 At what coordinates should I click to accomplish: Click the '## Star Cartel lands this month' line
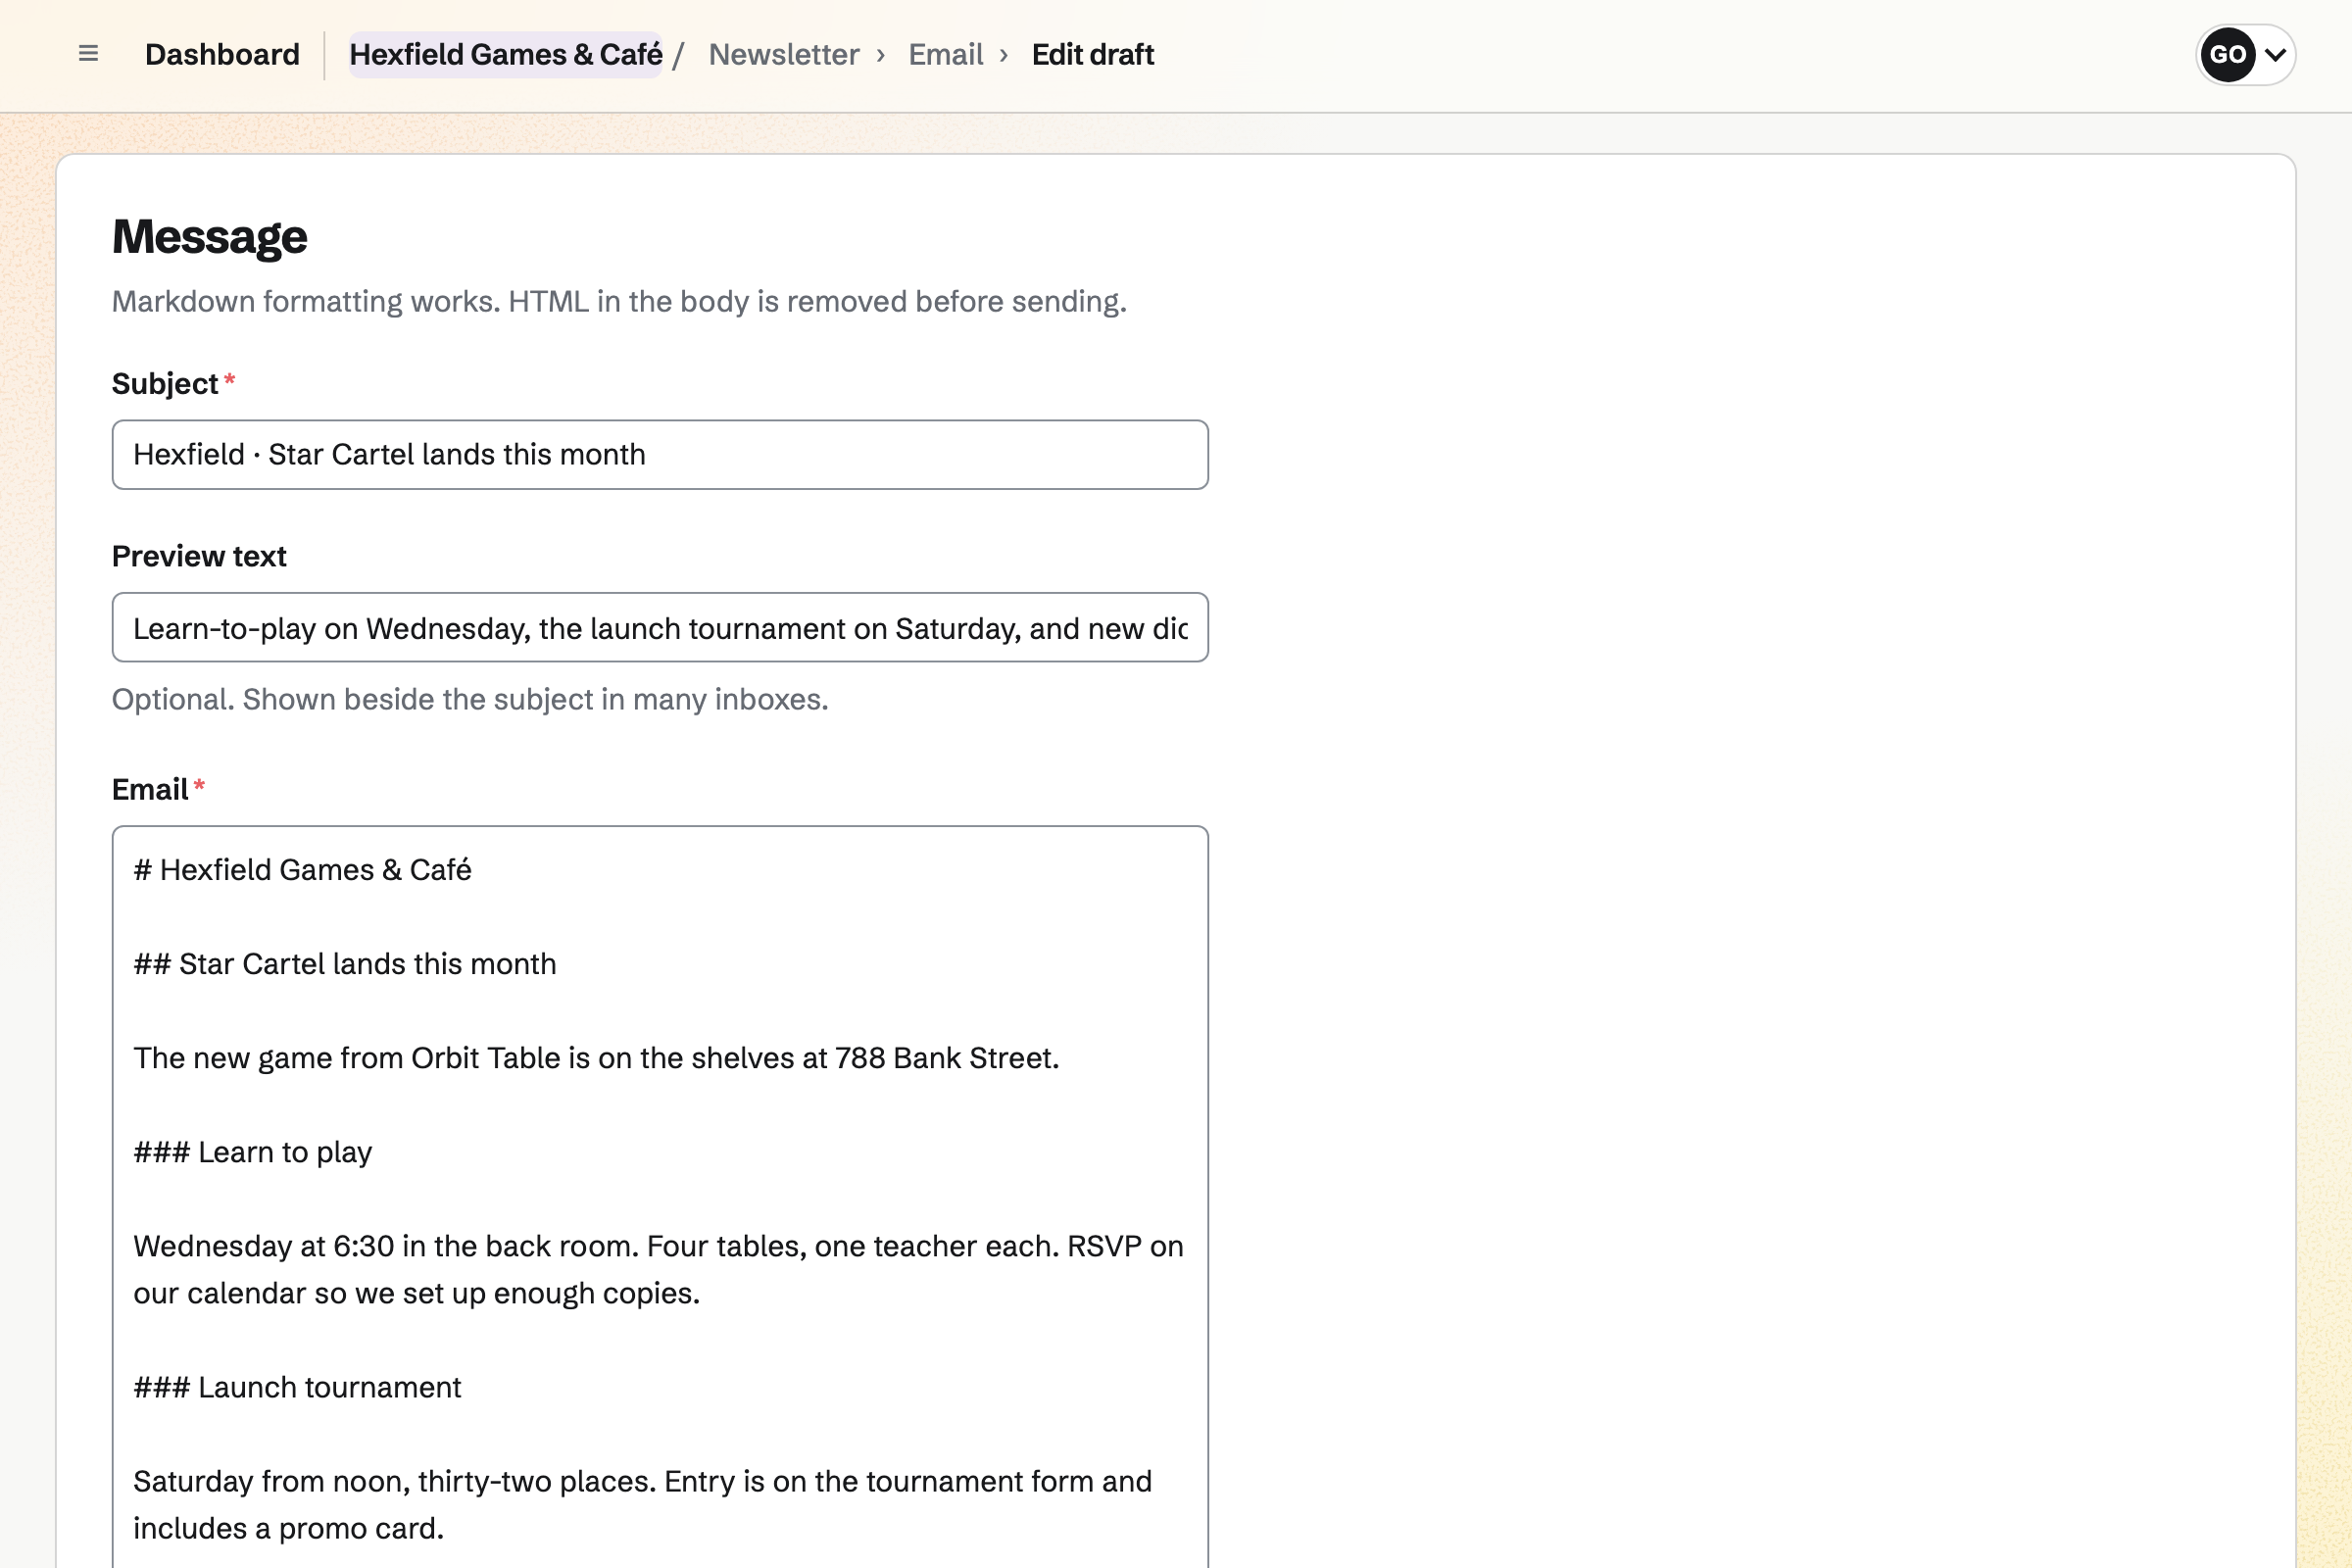click(x=345, y=964)
